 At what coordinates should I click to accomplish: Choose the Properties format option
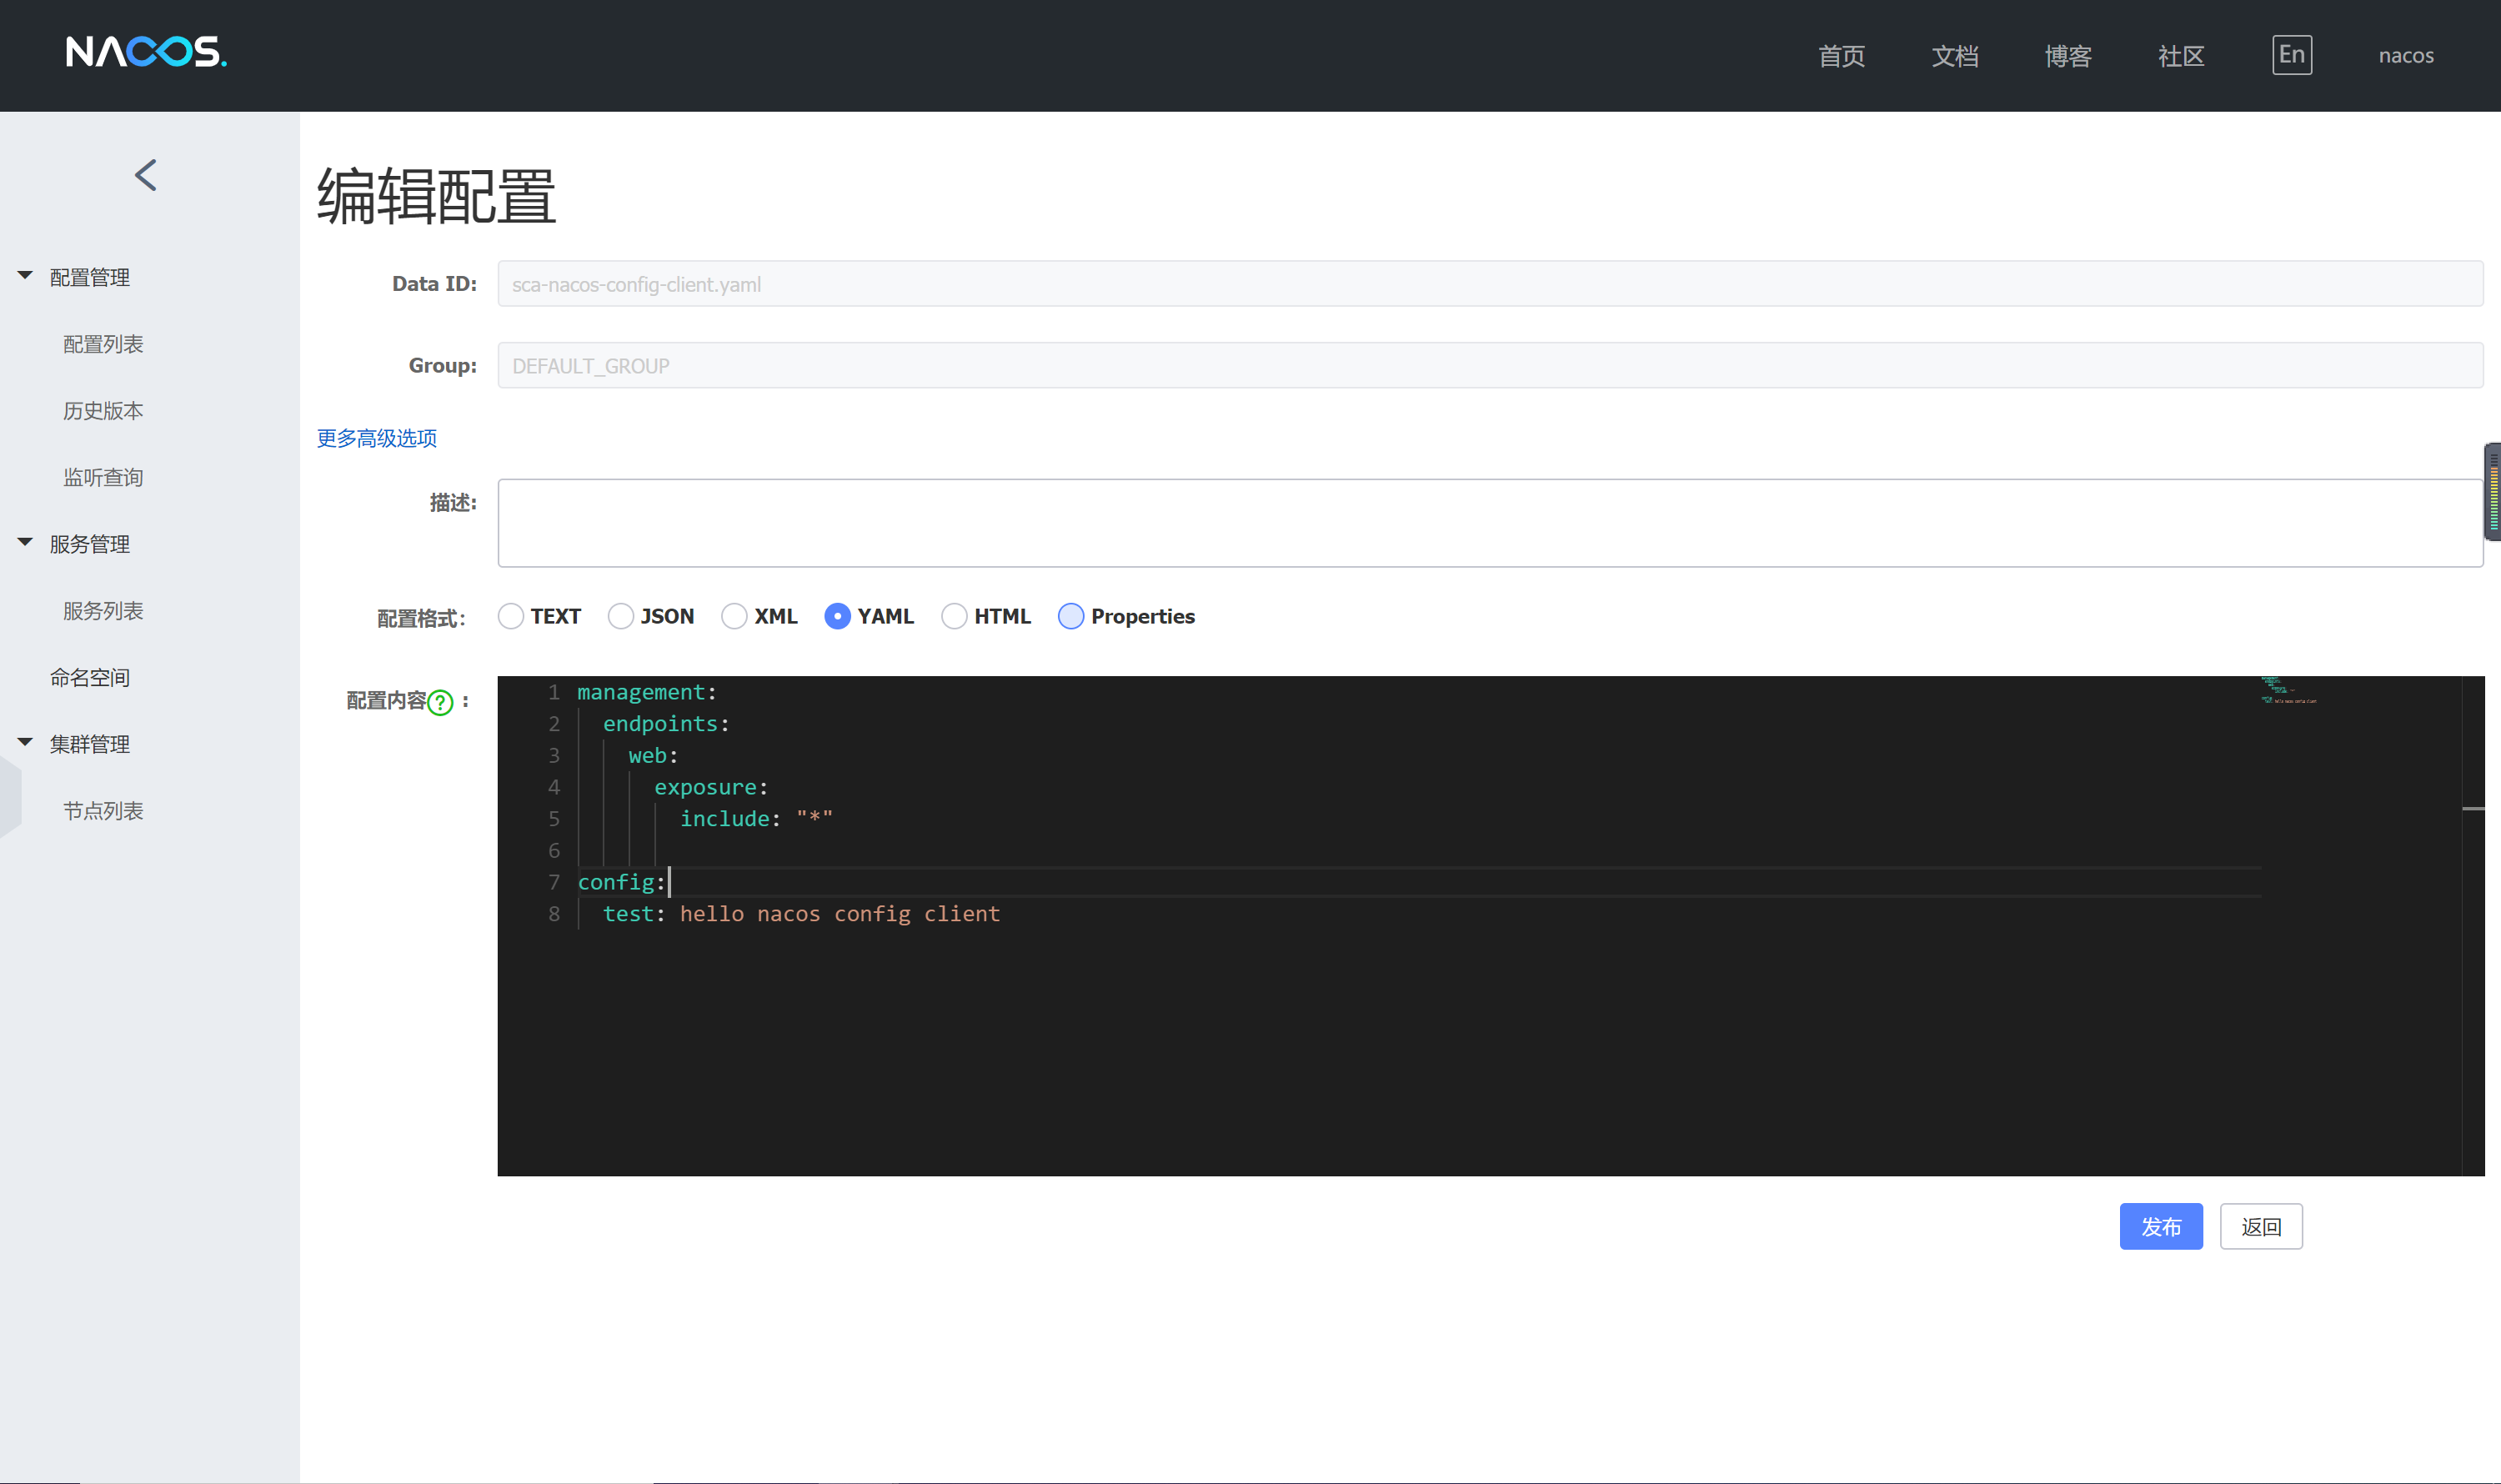(1071, 616)
